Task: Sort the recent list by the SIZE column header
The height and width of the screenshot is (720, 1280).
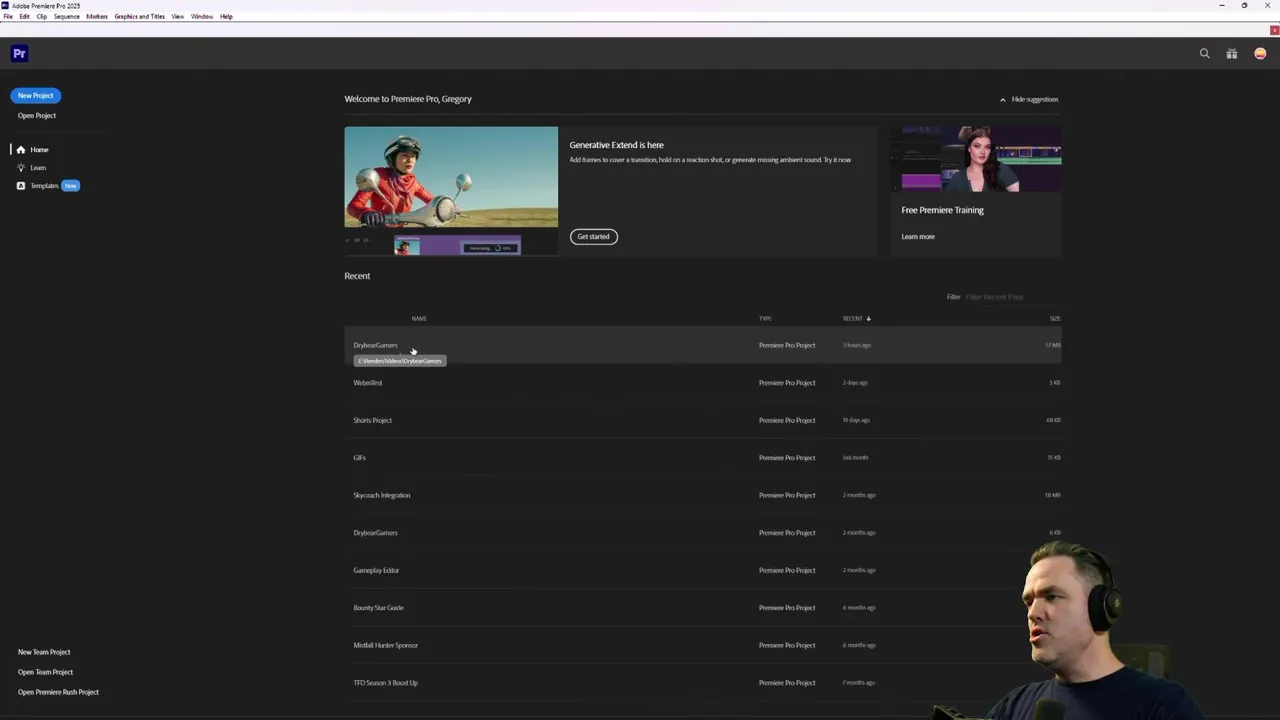Action: [x=1055, y=319]
